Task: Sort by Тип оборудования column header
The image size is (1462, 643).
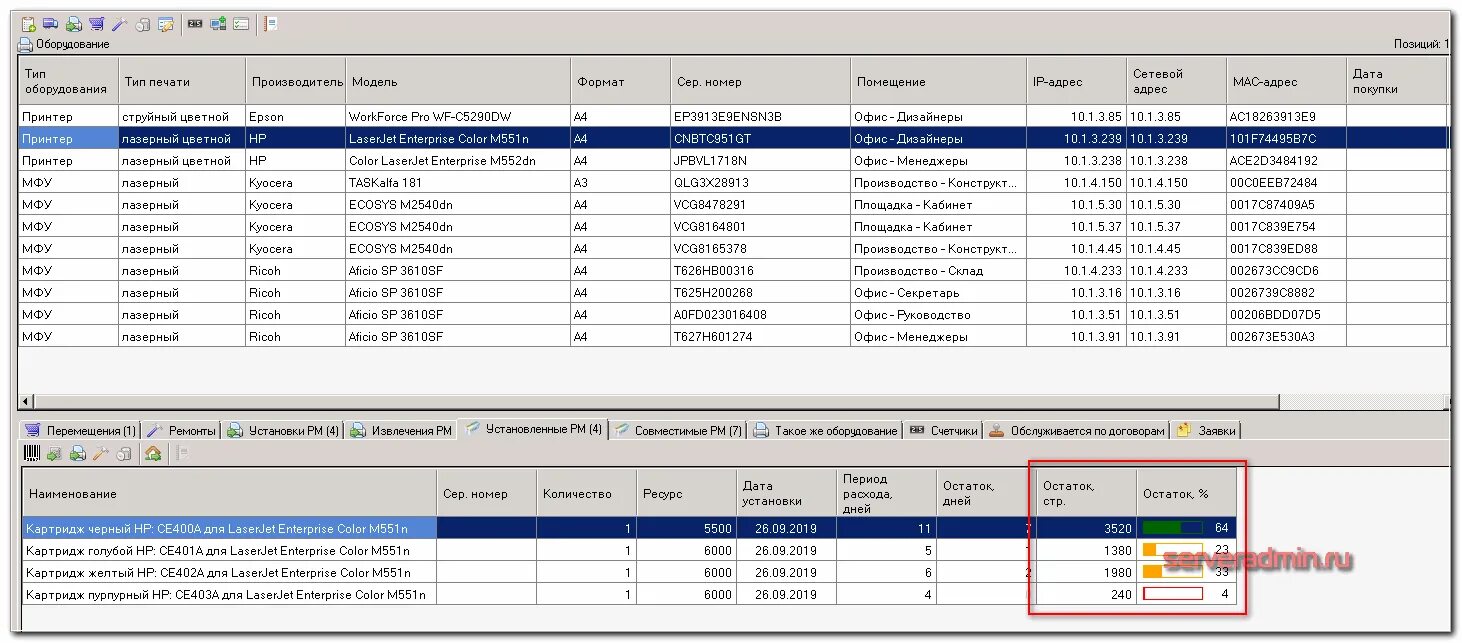Action: click(x=68, y=81)
